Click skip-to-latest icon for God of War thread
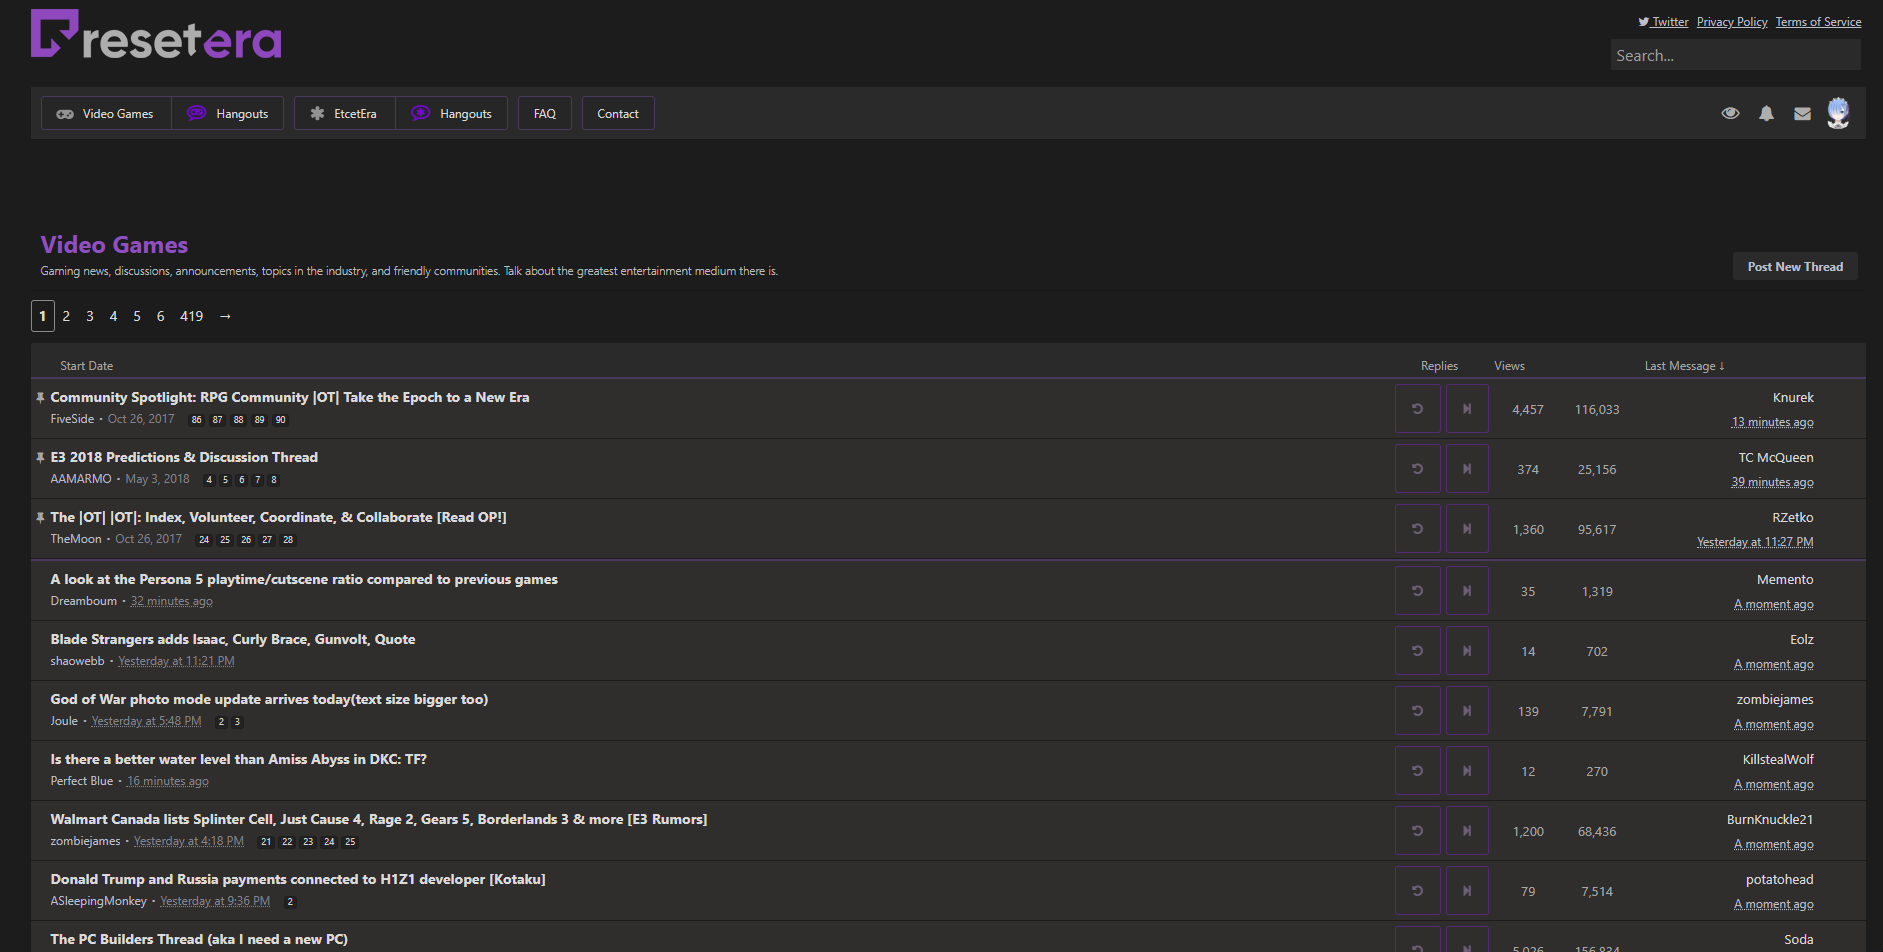This screenshot has width=1883, height=952. (x=1467, y=711)
